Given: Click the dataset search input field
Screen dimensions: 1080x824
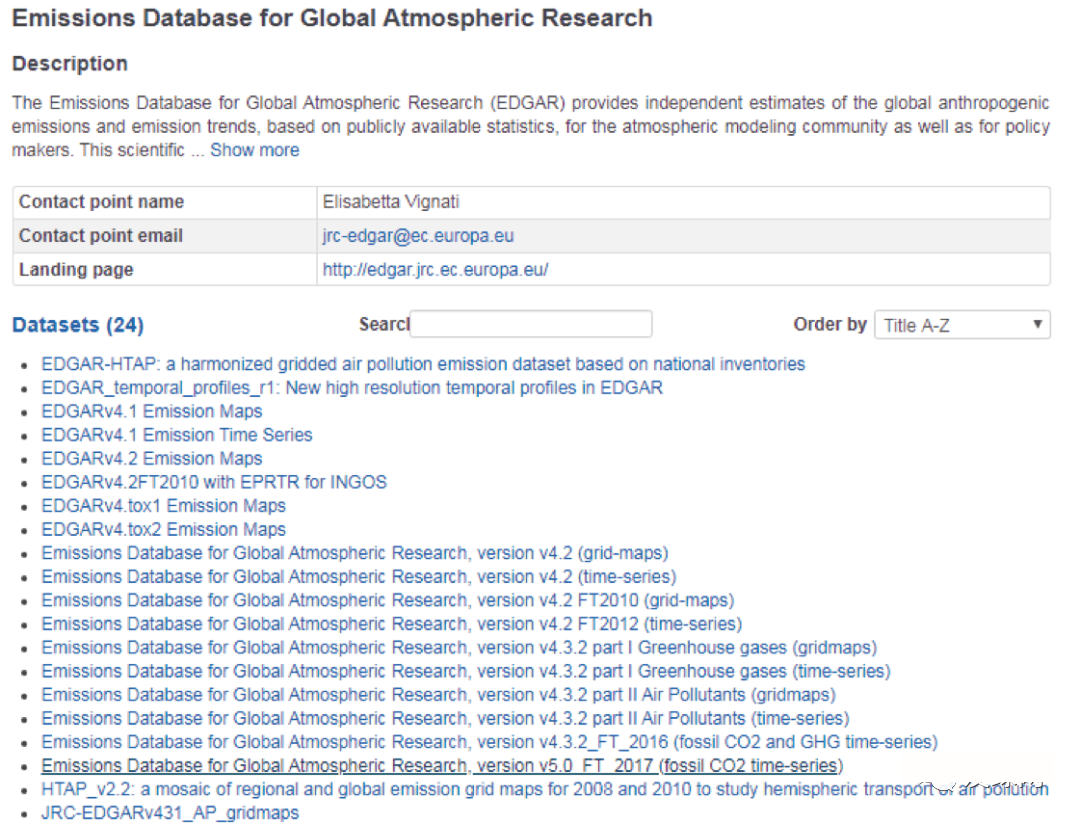Looking at the screenshot, I should (531, 324).
